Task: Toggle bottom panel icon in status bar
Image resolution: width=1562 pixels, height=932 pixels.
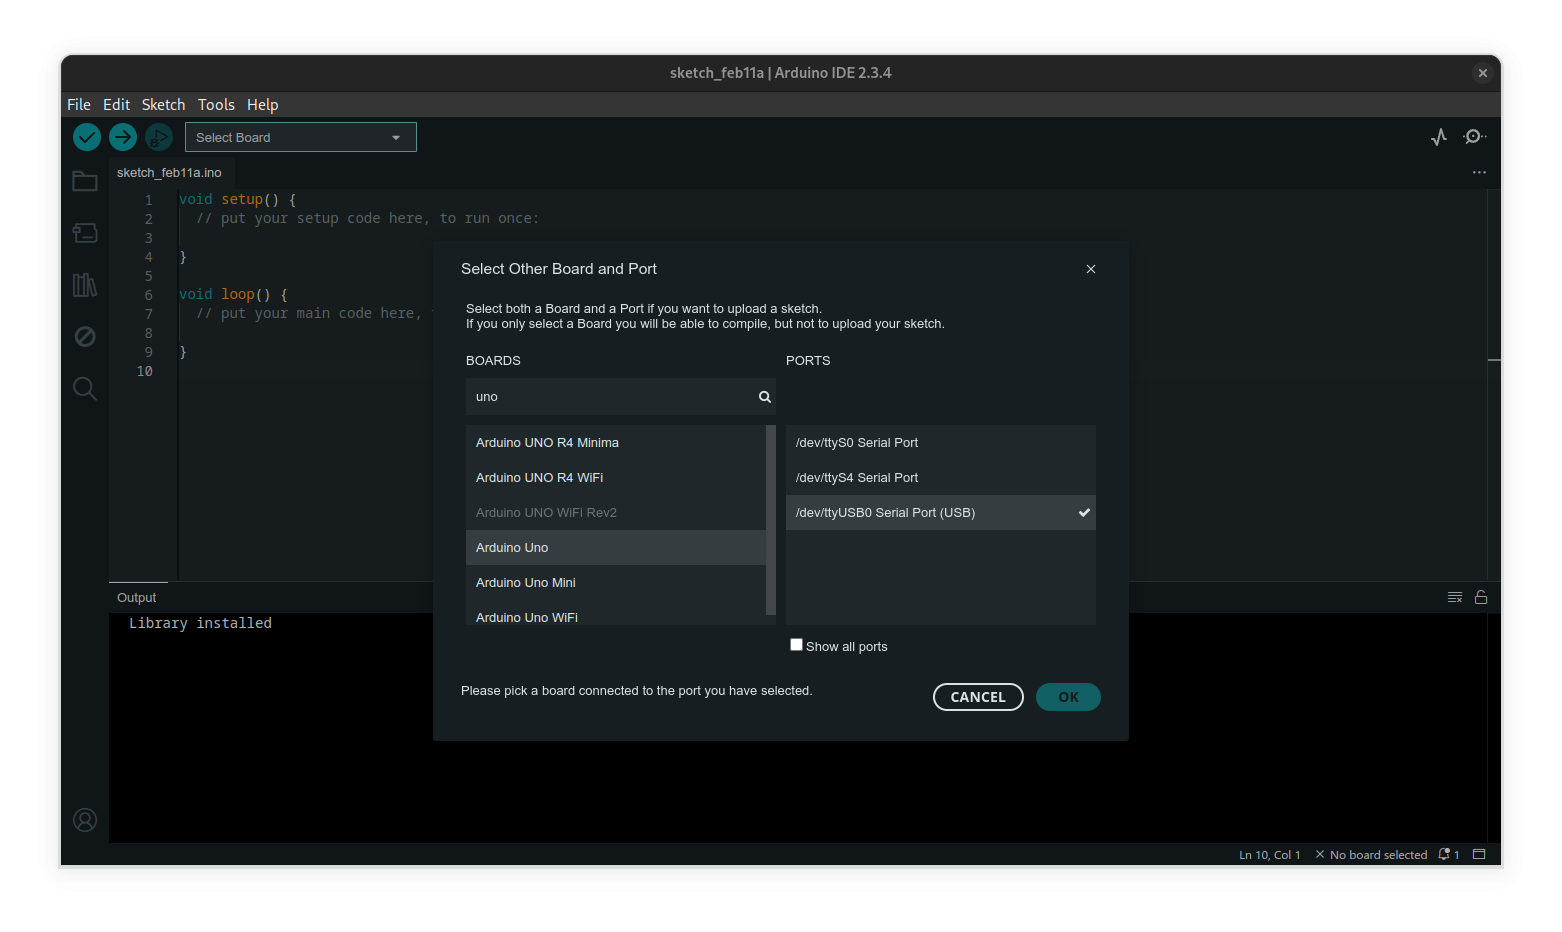Action: (x=1479, y=854)
